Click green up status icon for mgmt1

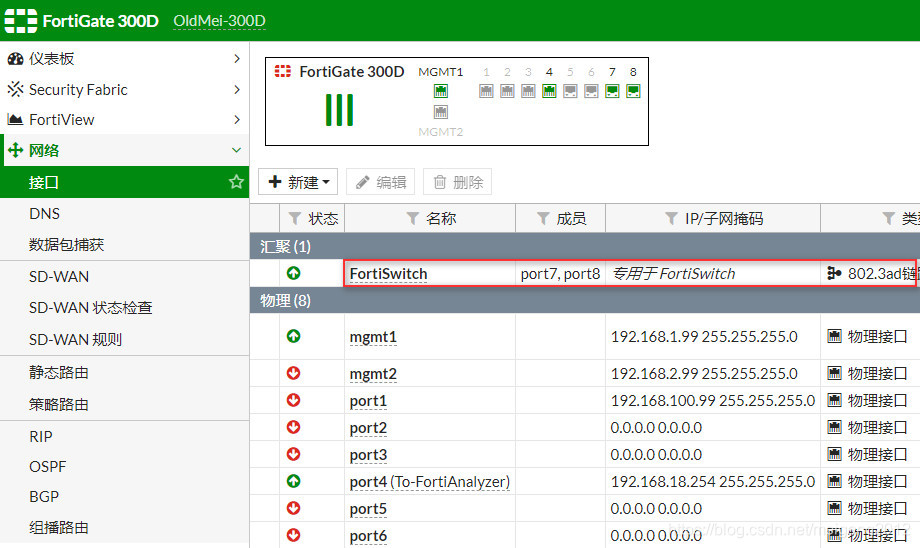click(293, 336)
